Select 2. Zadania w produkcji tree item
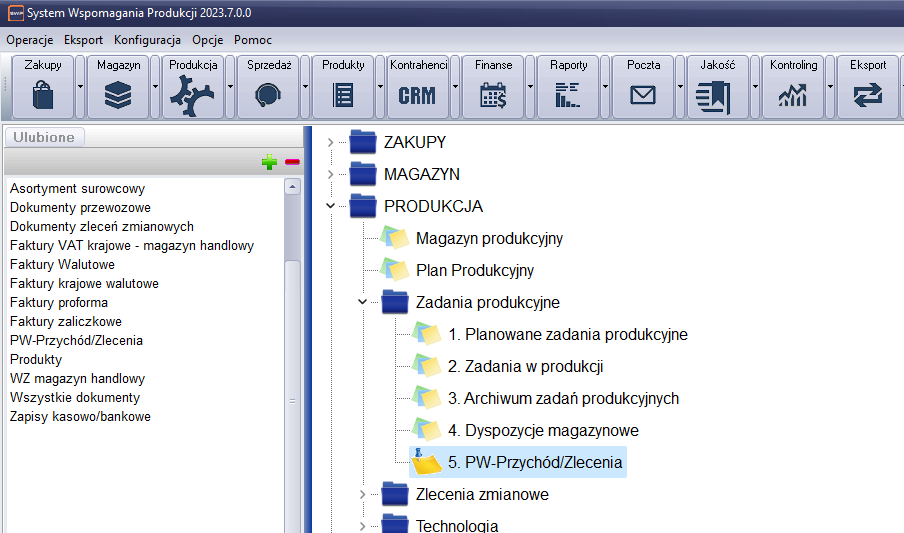 (525, 367)
